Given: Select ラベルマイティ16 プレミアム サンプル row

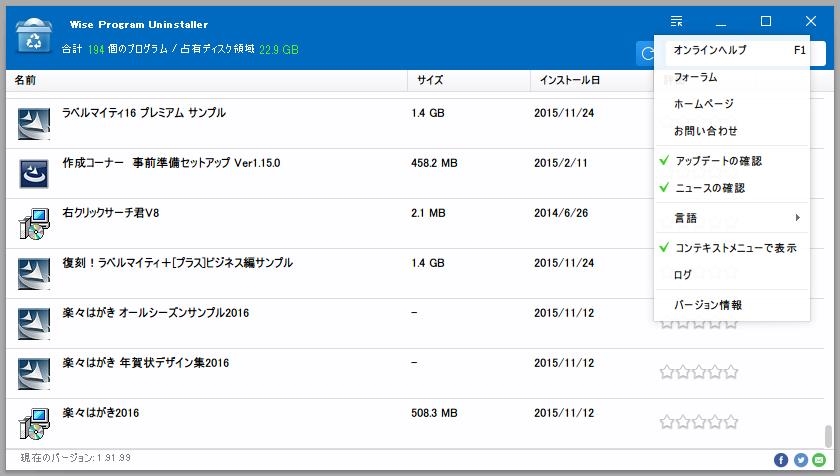Looking at the screenshot, I should click(415, 124).
